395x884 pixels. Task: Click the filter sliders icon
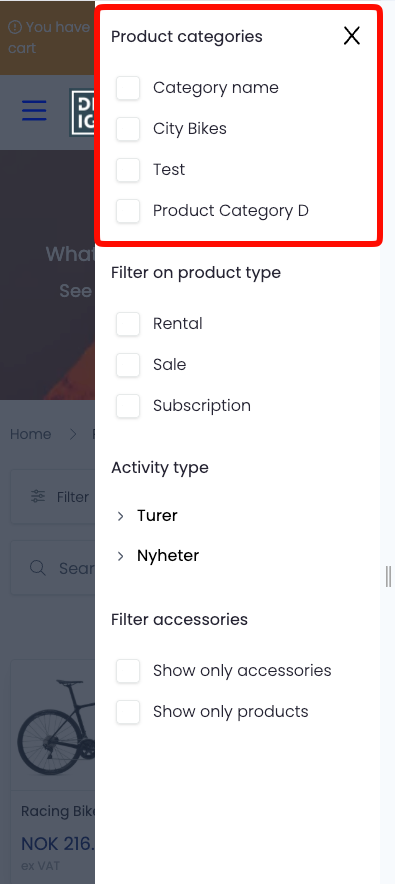pos(38,497)
